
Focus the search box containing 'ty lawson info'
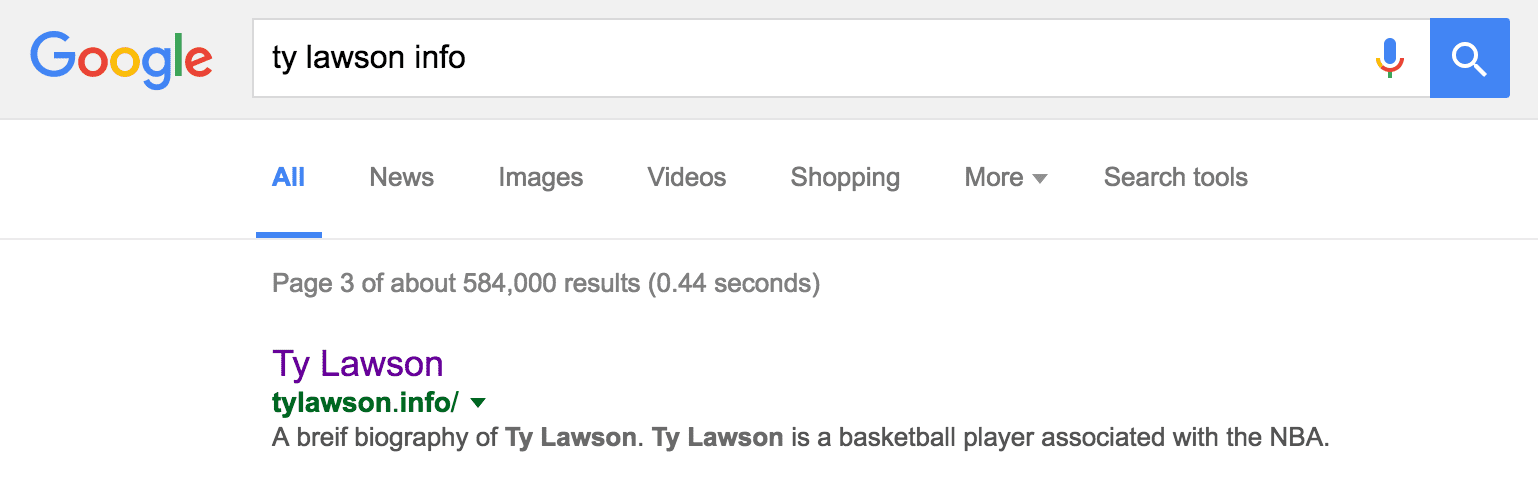click(800, 58)
